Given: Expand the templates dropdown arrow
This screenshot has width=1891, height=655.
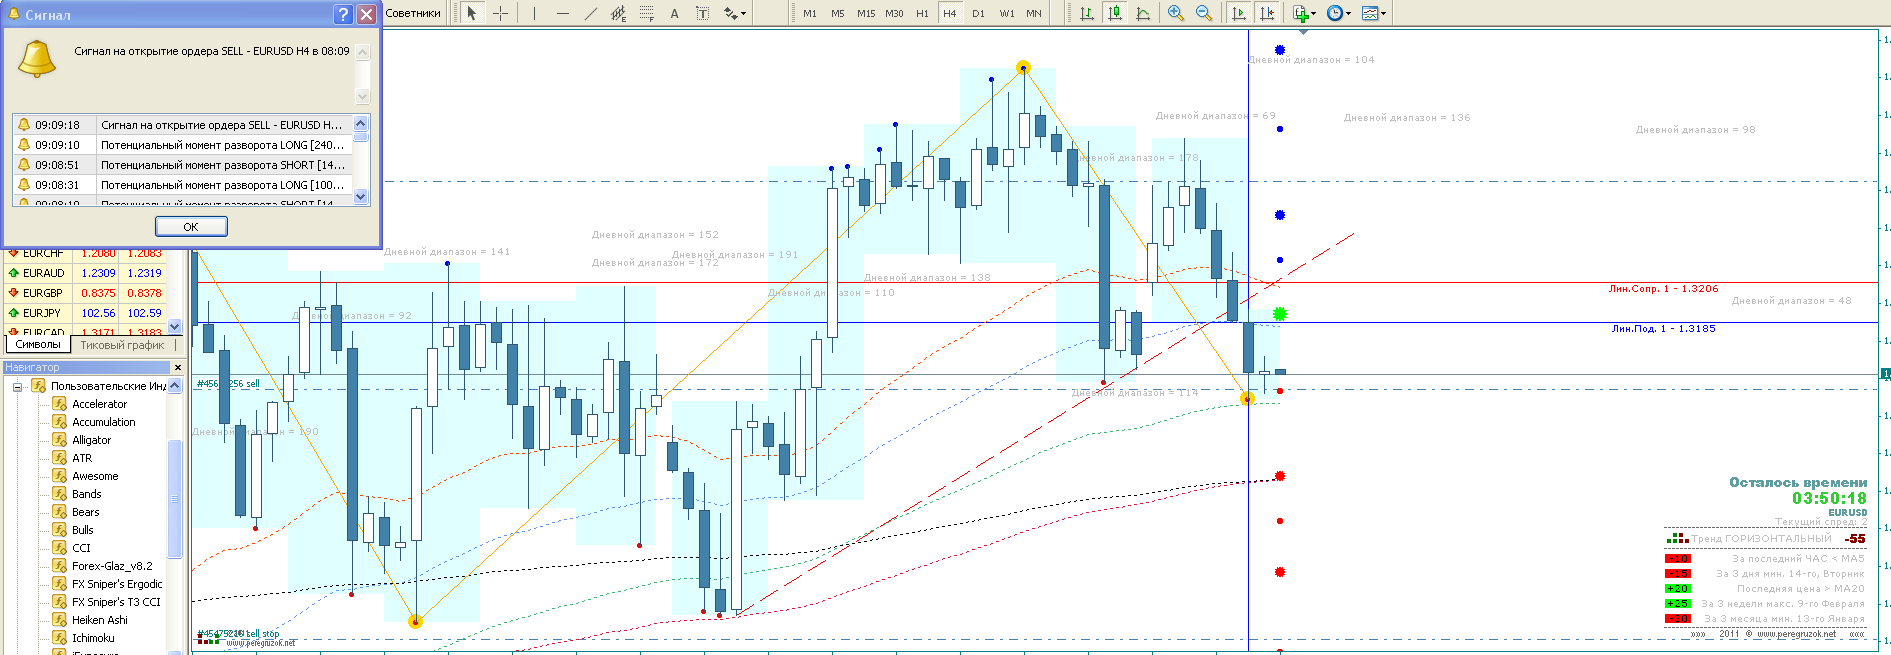Looking at the screenshot, I should [x=1384, y=14].
